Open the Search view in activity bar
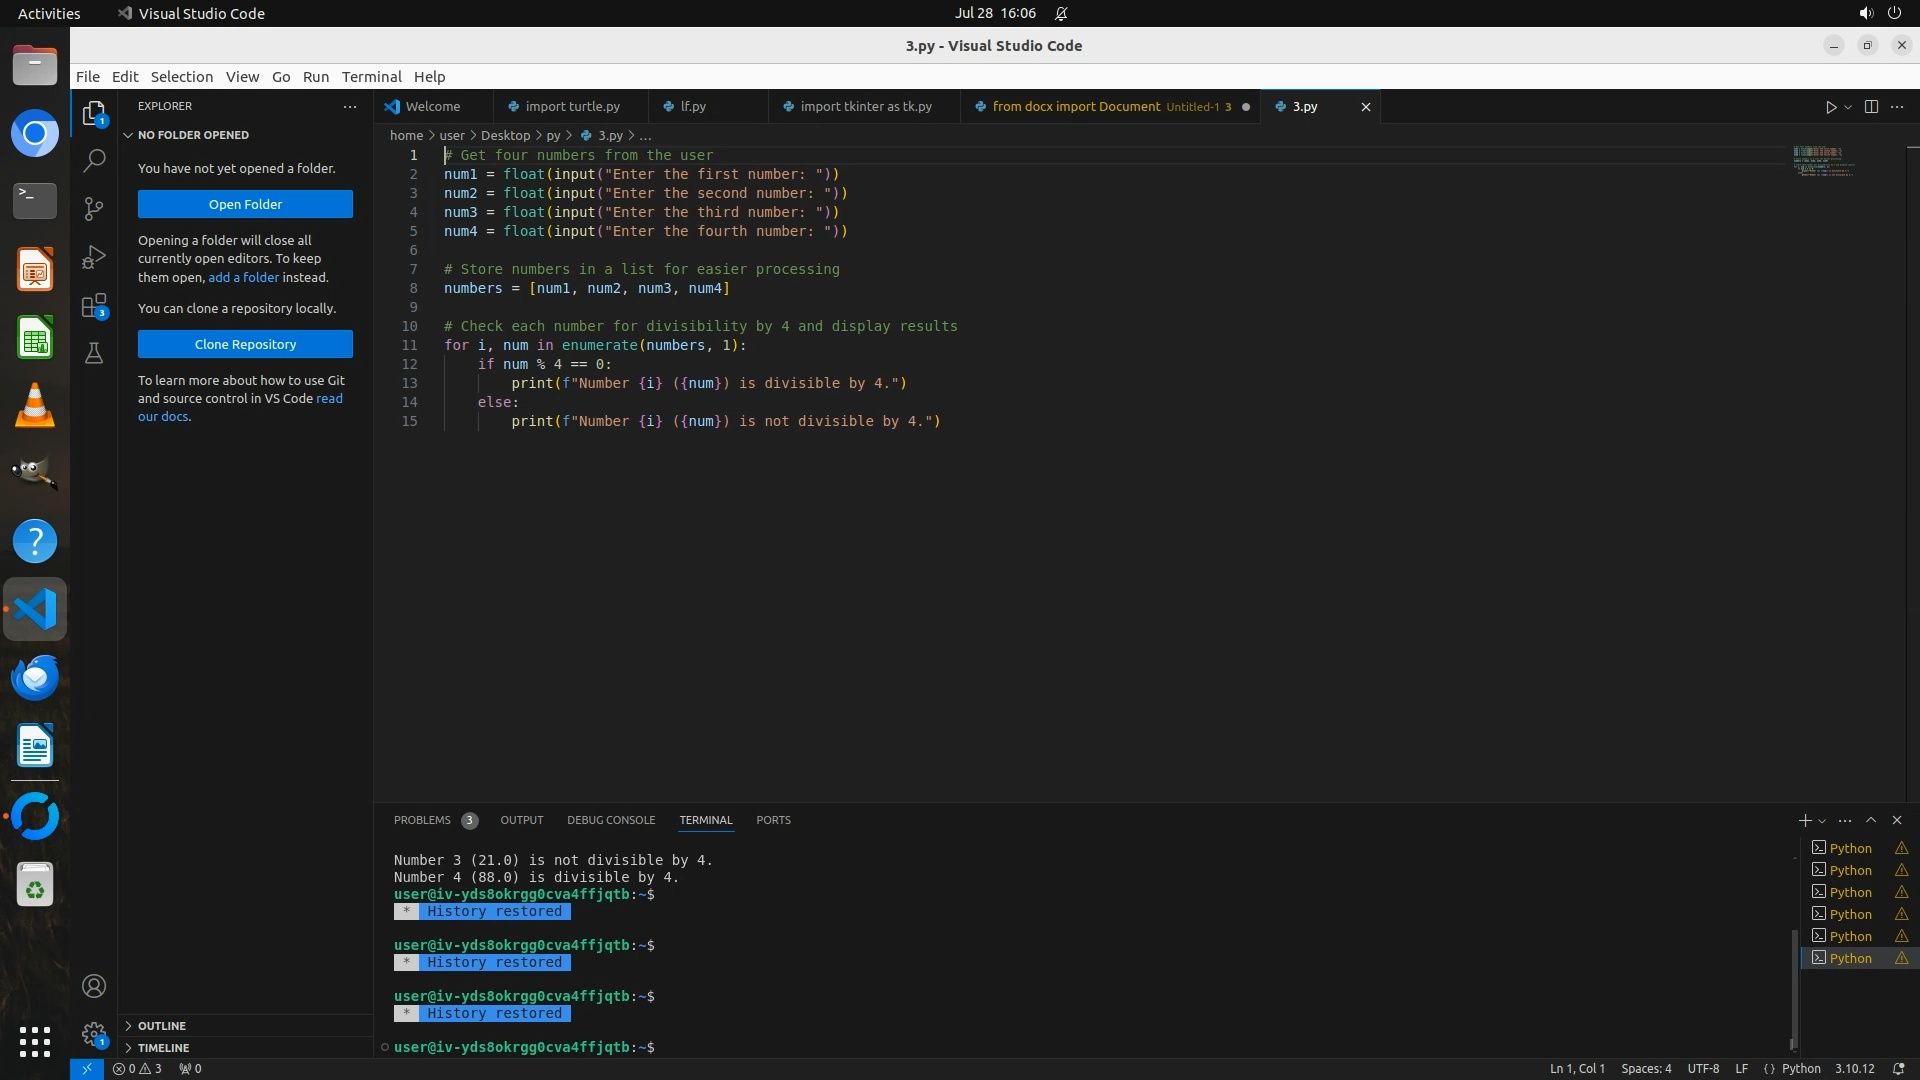Image resolution: width=1920 pixels, height=1080 pixels. (x=94, y=160)
